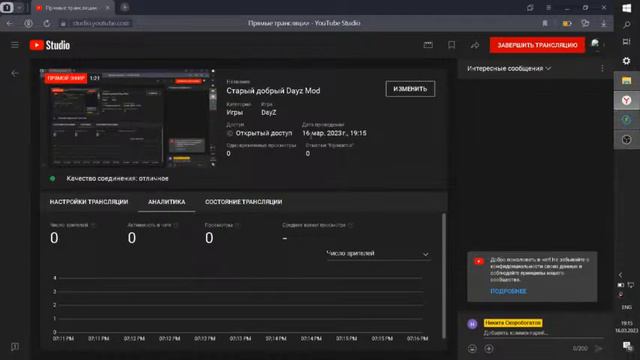The width and height of the screenshot is (640, 360).
Task: Click the 'ENG' language indicator
Action: point(627,307)
